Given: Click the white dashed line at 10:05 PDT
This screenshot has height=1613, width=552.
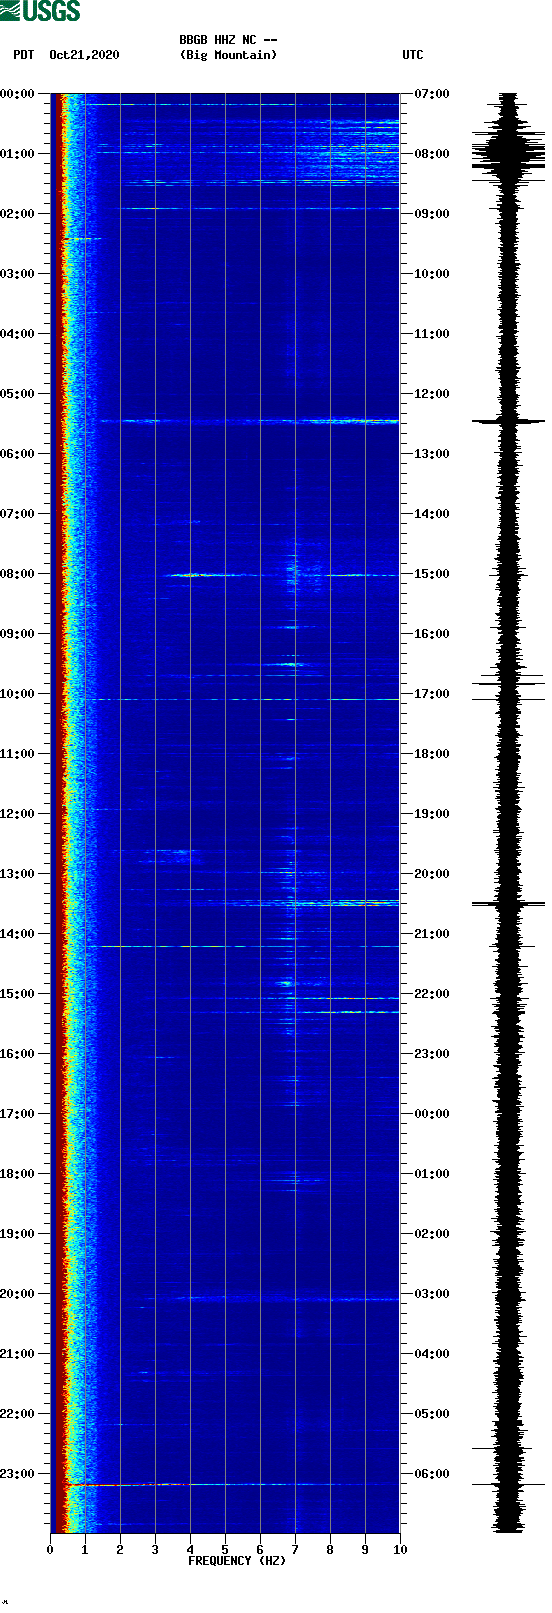Looking at the screenshot, I should [243, 699].
